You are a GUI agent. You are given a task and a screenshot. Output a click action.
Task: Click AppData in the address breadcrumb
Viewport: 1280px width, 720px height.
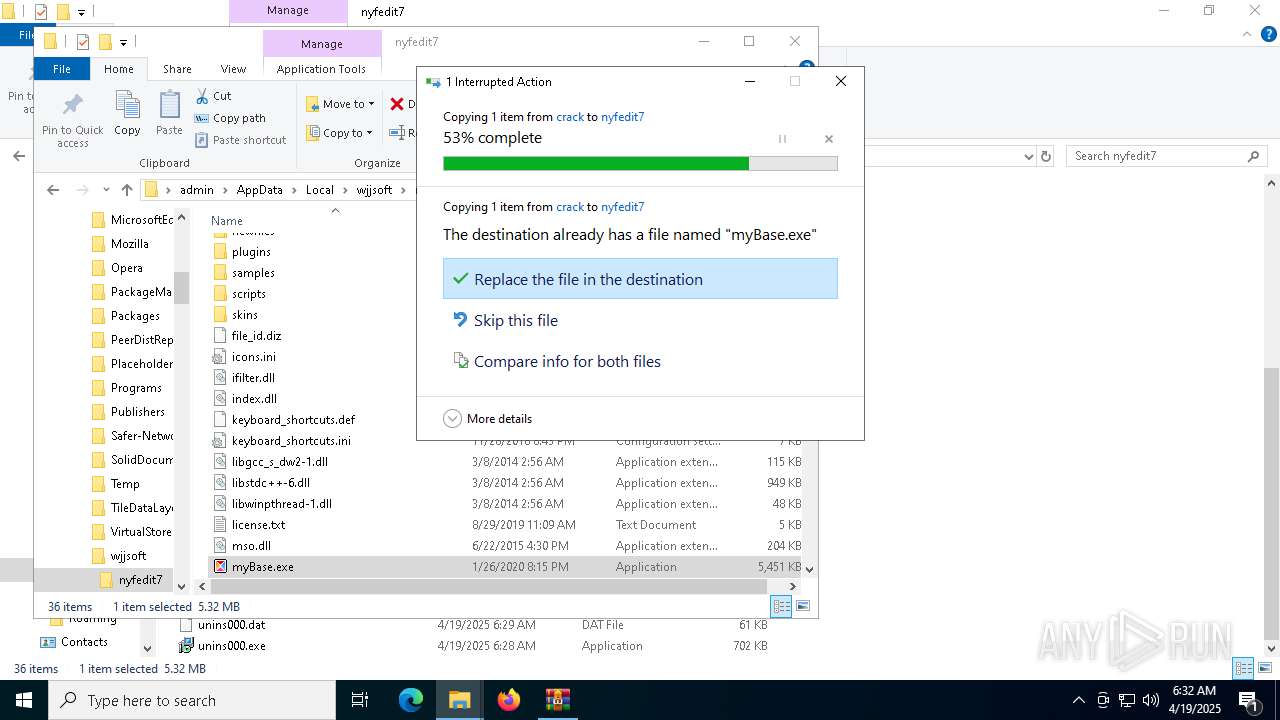tap(259, 190)
